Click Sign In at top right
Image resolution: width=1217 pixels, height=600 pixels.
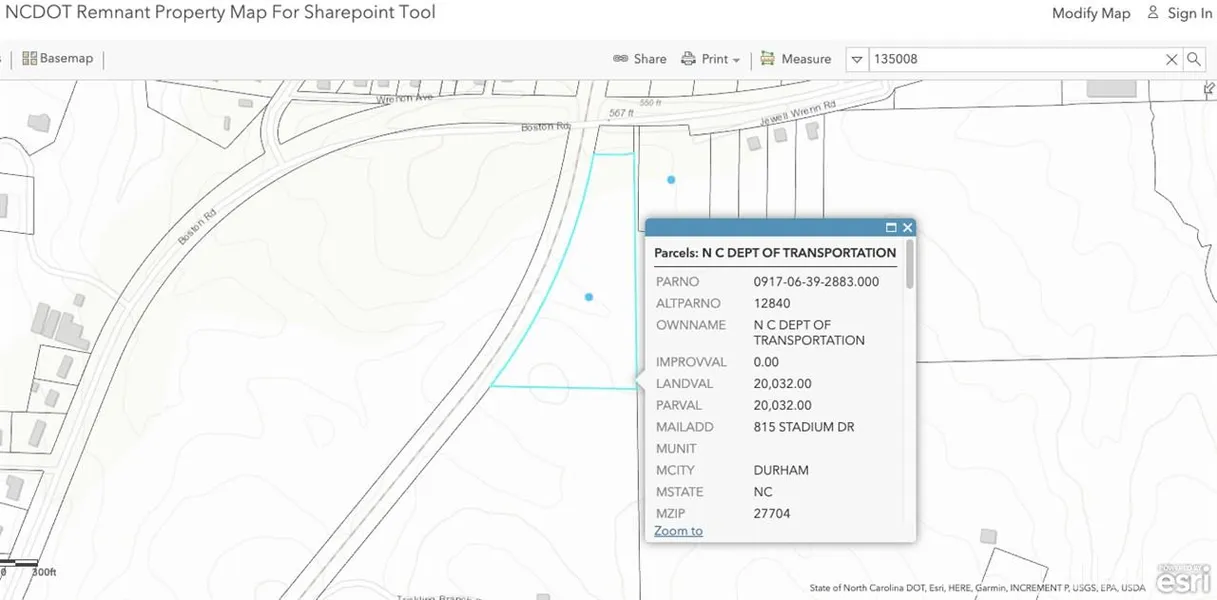click(1189, 13)
